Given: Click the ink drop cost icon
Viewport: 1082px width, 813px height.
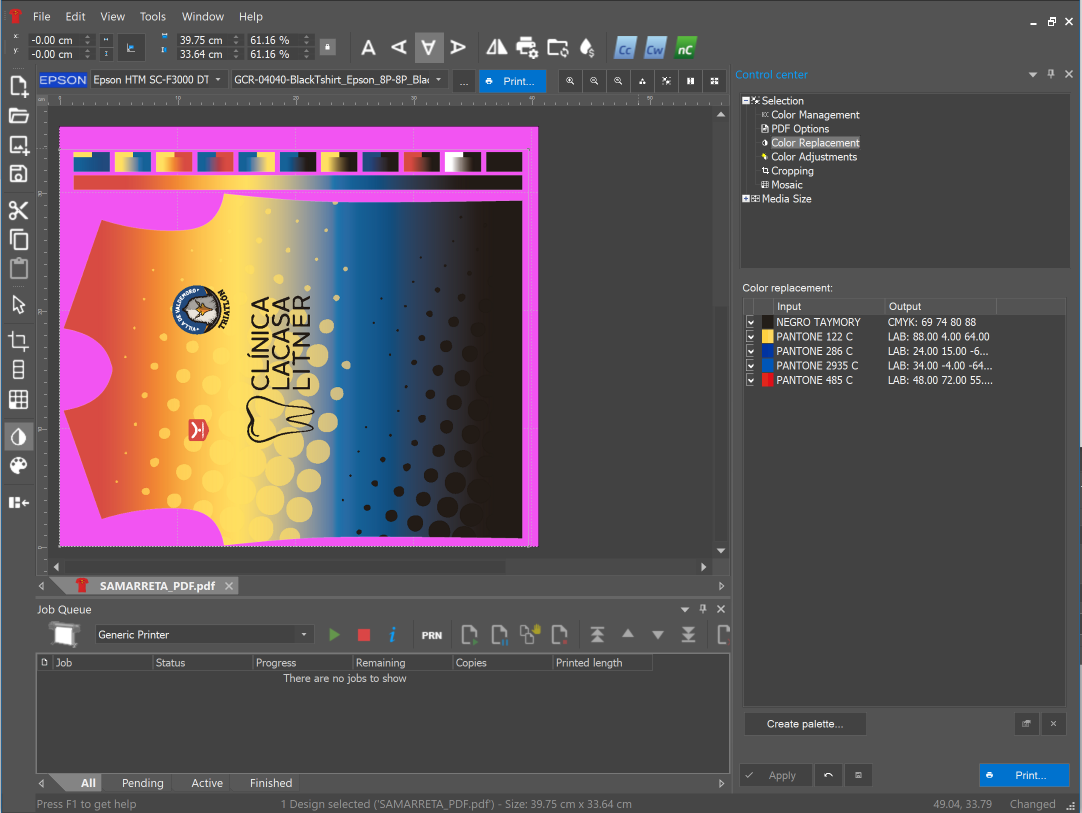Looking at the screenshot, I should 587,48.
